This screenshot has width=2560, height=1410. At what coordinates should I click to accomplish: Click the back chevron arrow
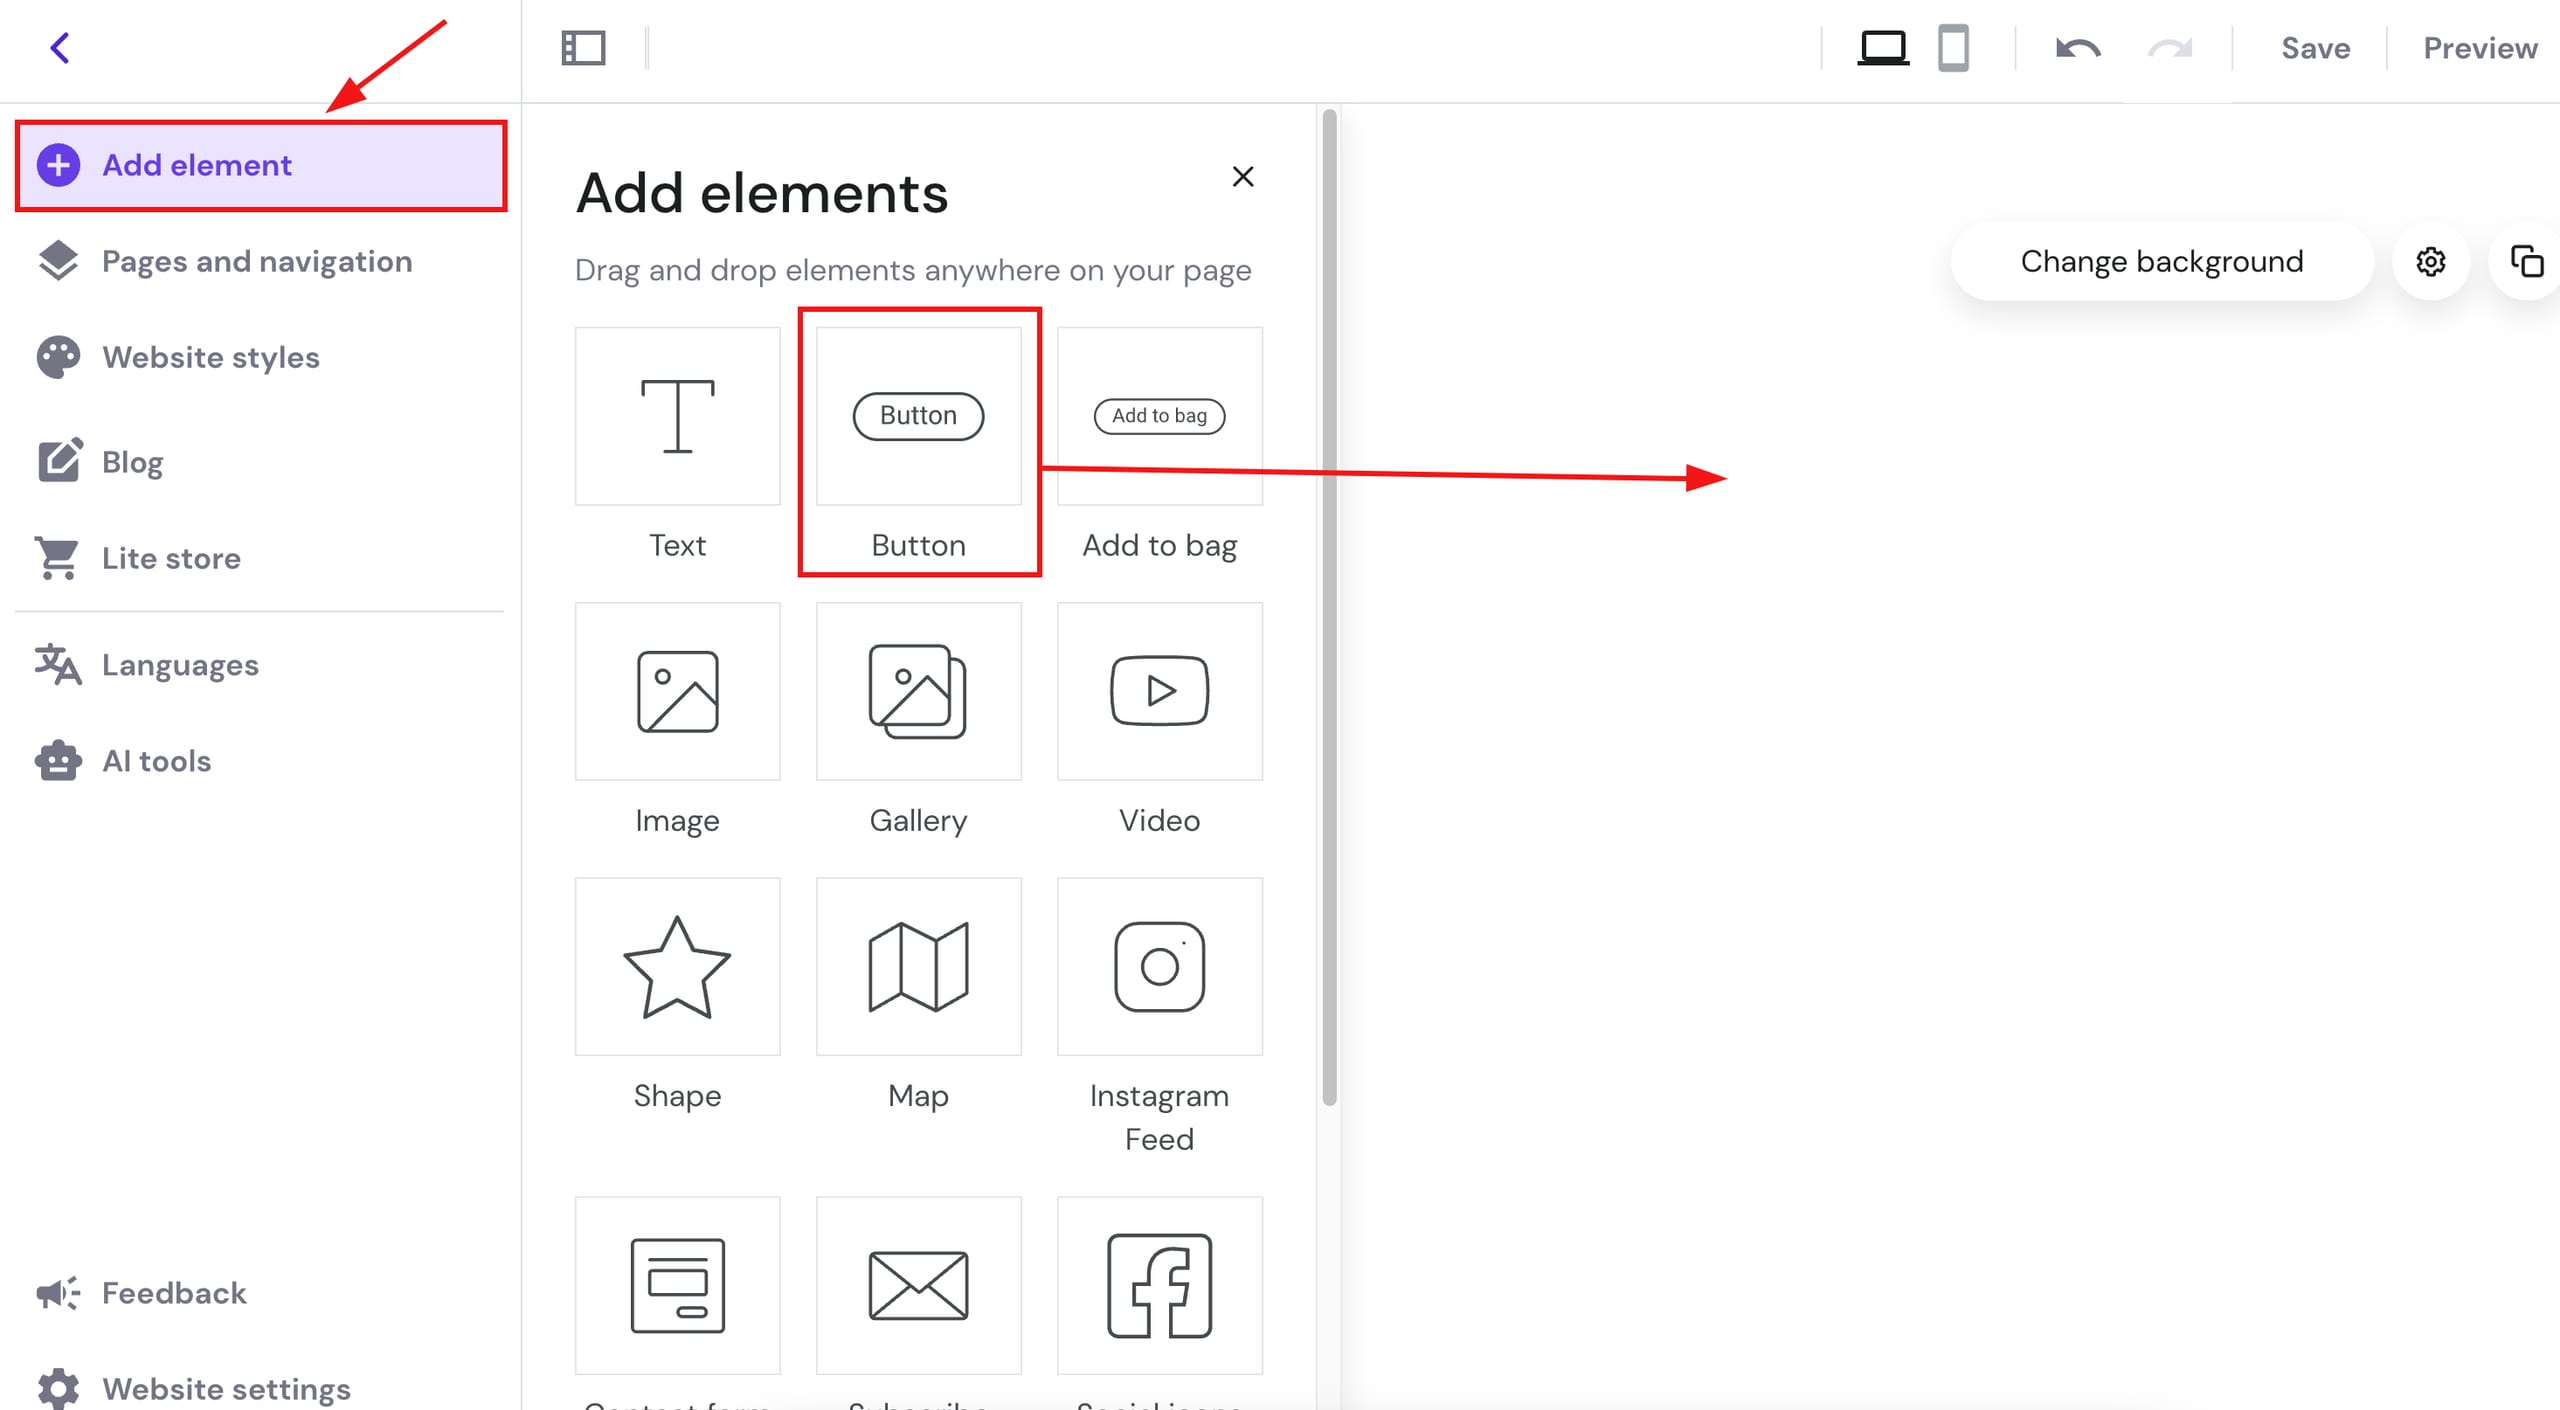[x=60, y=48]
